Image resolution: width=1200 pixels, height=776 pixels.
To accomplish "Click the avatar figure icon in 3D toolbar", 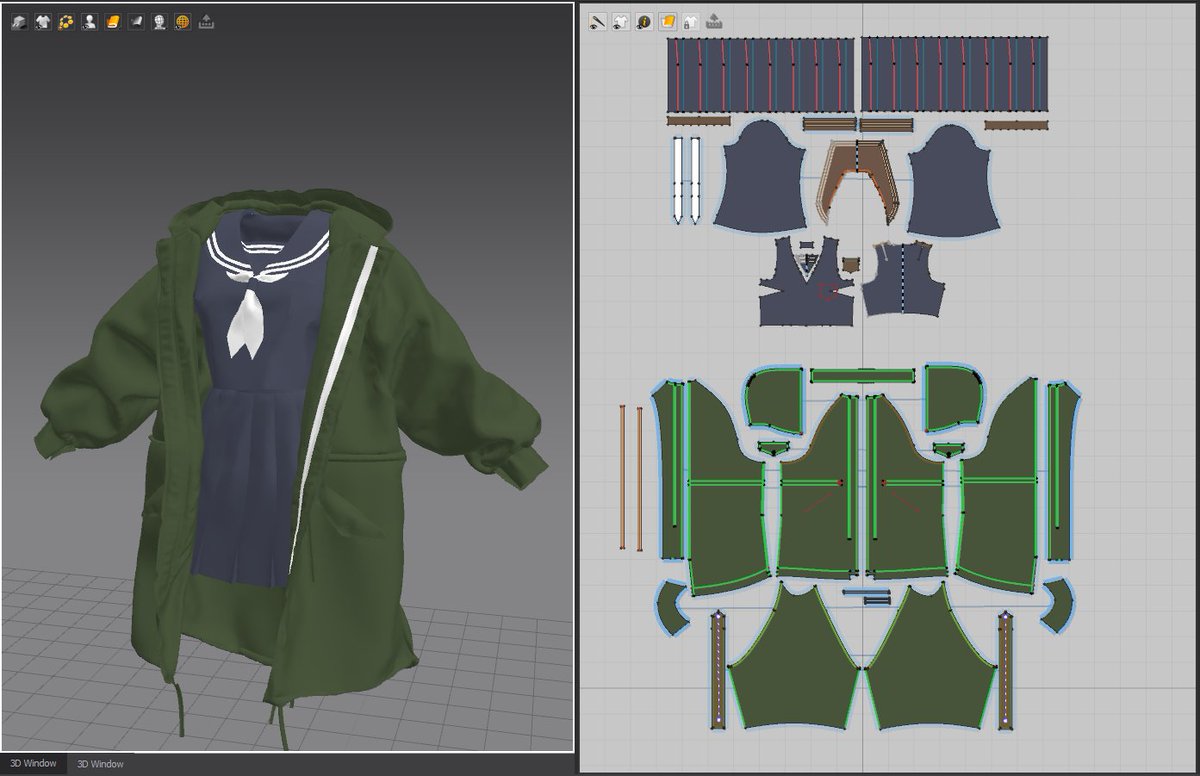I will coord(89,21).
